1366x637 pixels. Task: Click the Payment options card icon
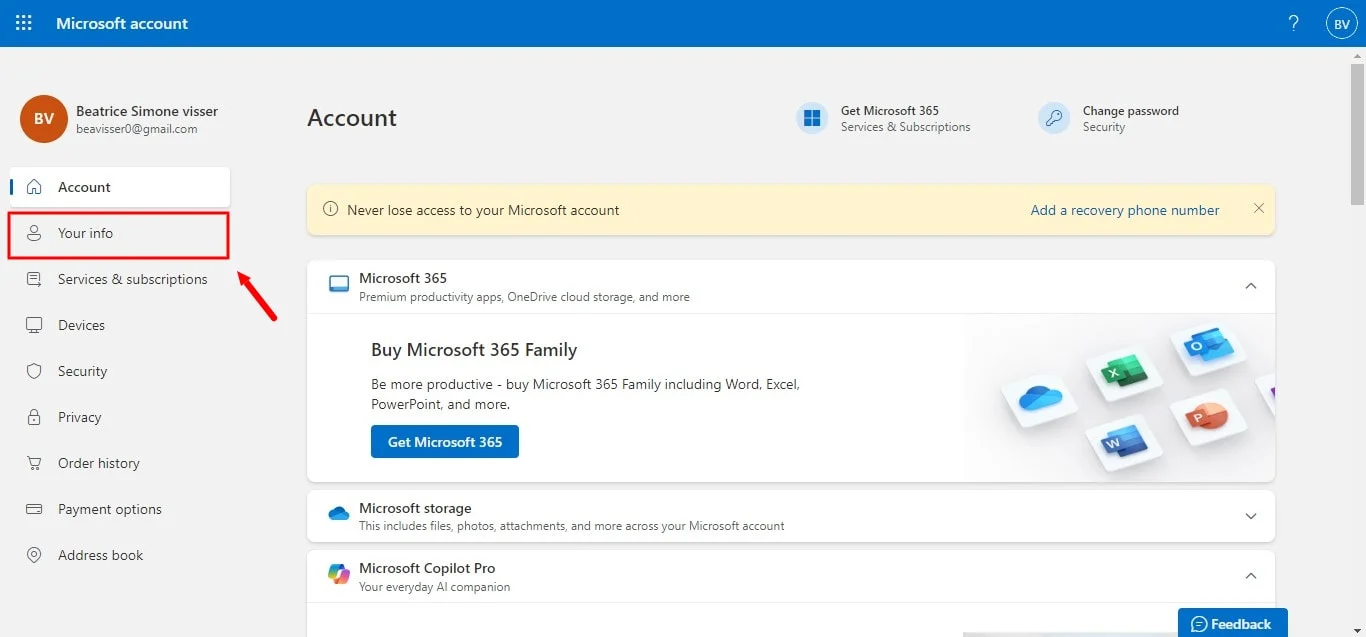pos(34,509)
